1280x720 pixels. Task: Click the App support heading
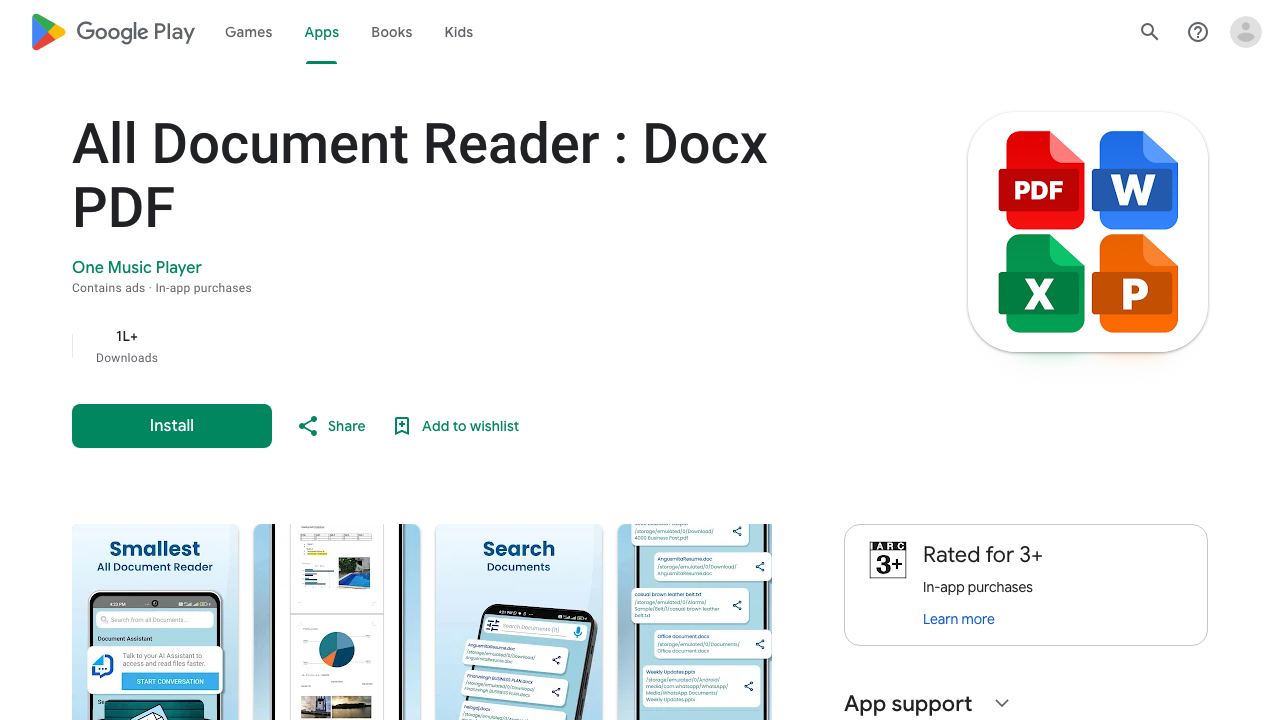908,704
